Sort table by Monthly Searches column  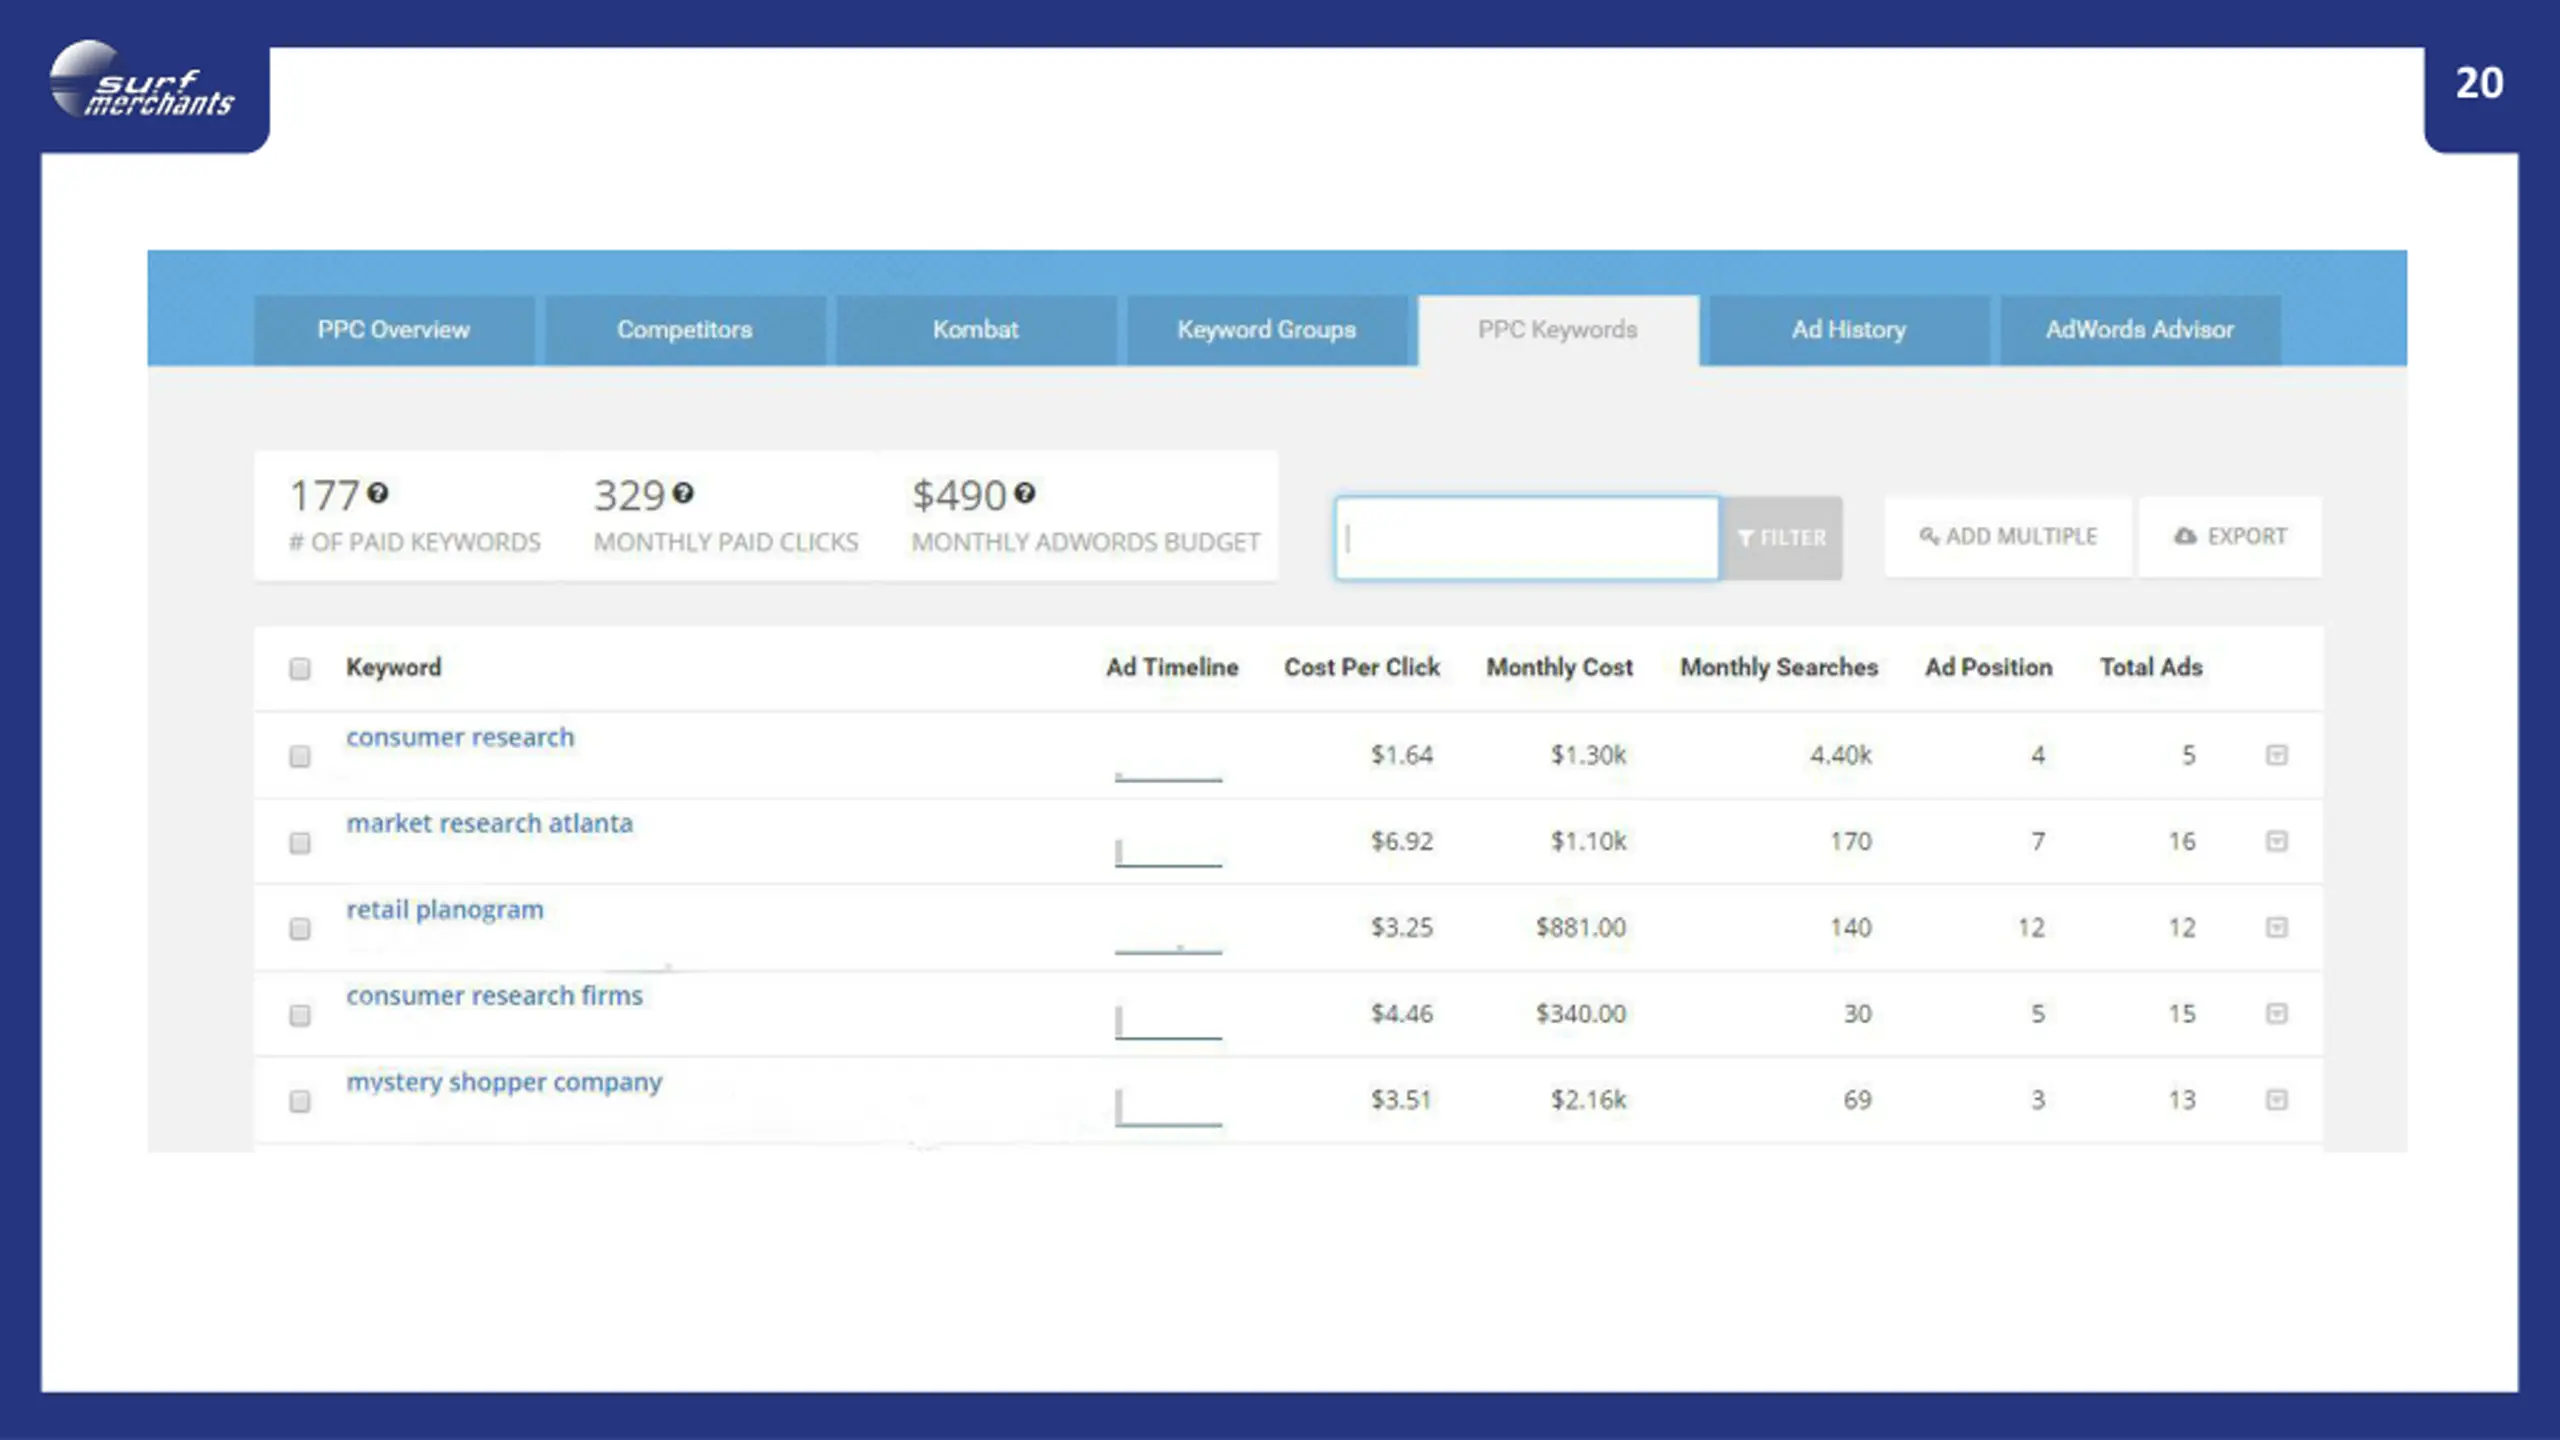[x=1779, y=667]
